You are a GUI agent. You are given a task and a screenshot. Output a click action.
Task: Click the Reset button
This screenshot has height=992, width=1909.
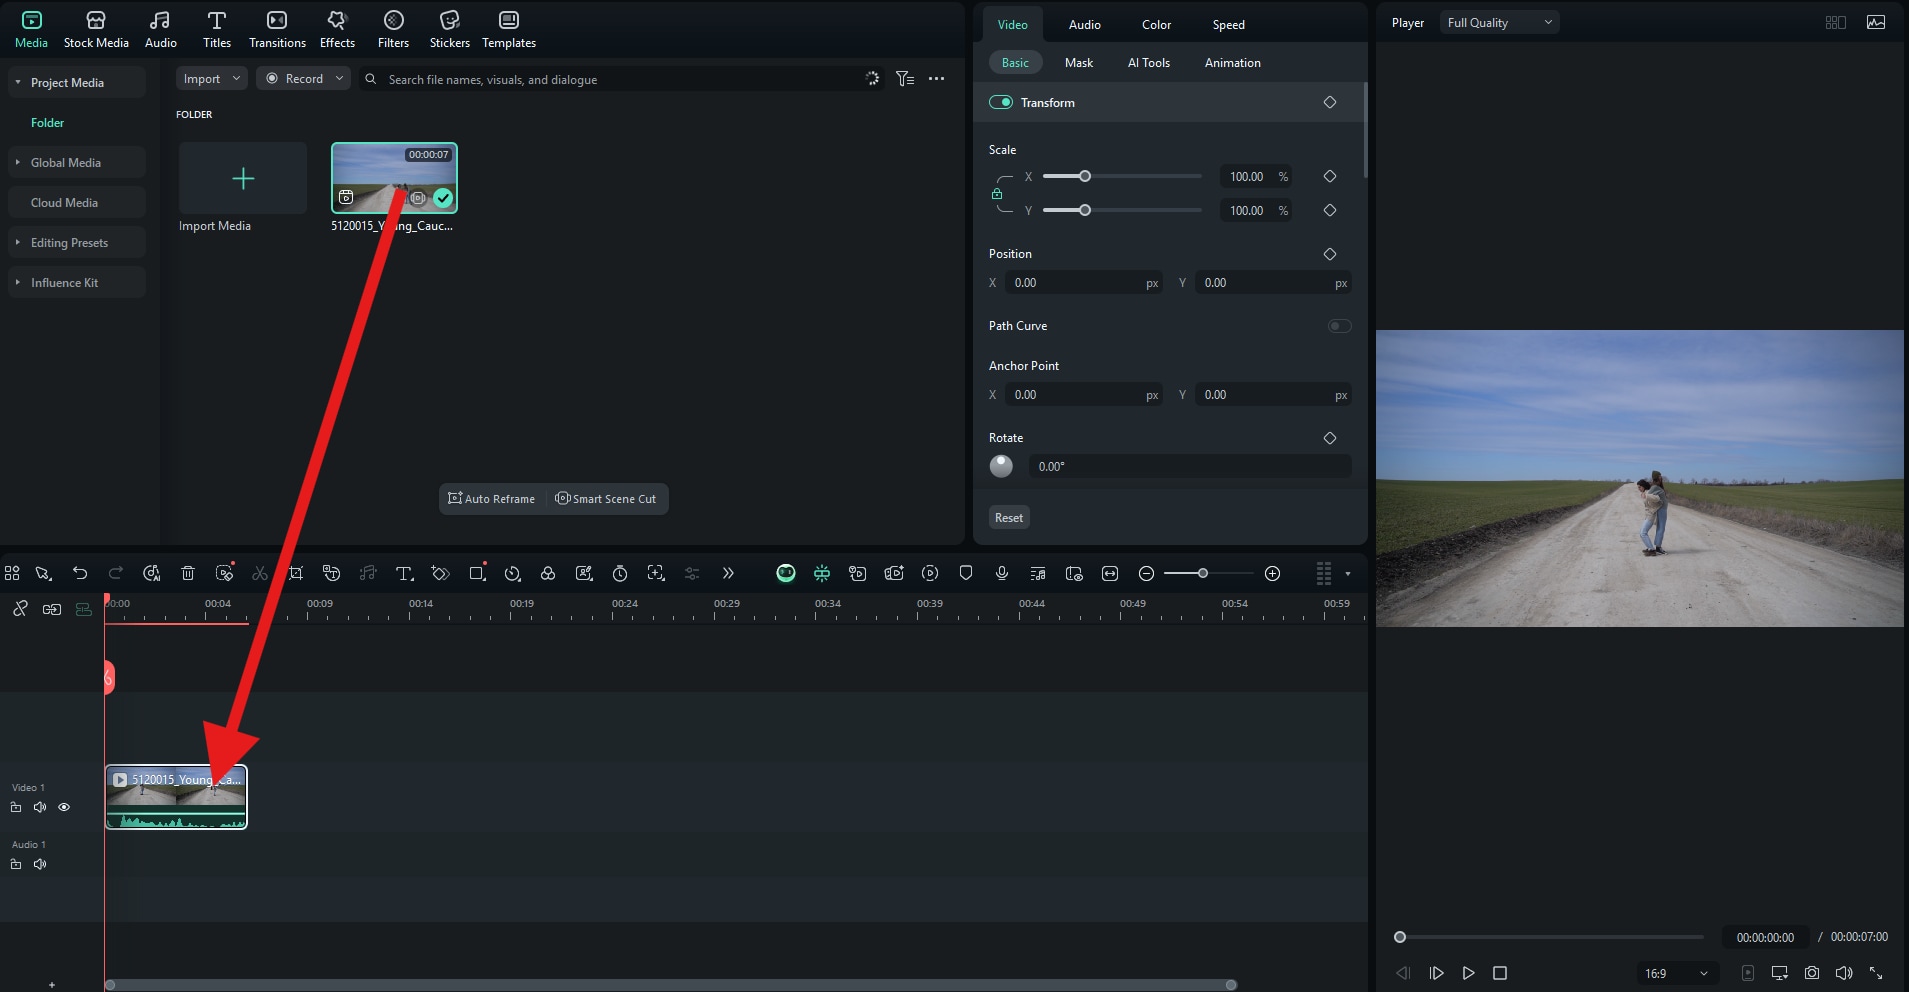1009,517
